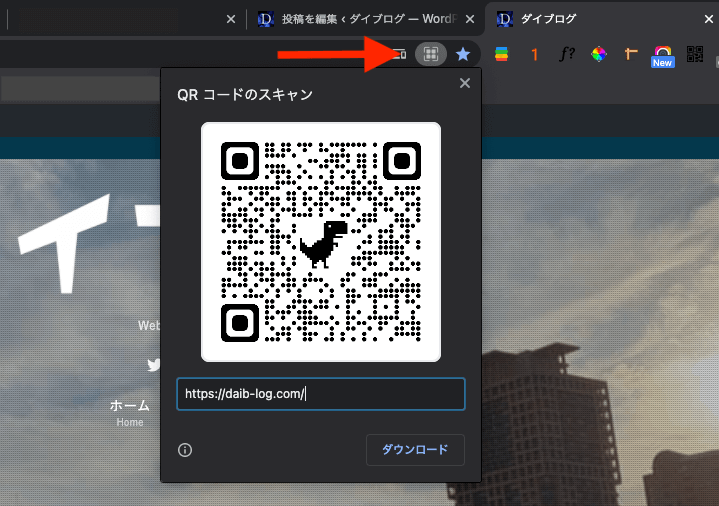Close the ダイブログ tab
719x506 pixels.
coord(708,19)
